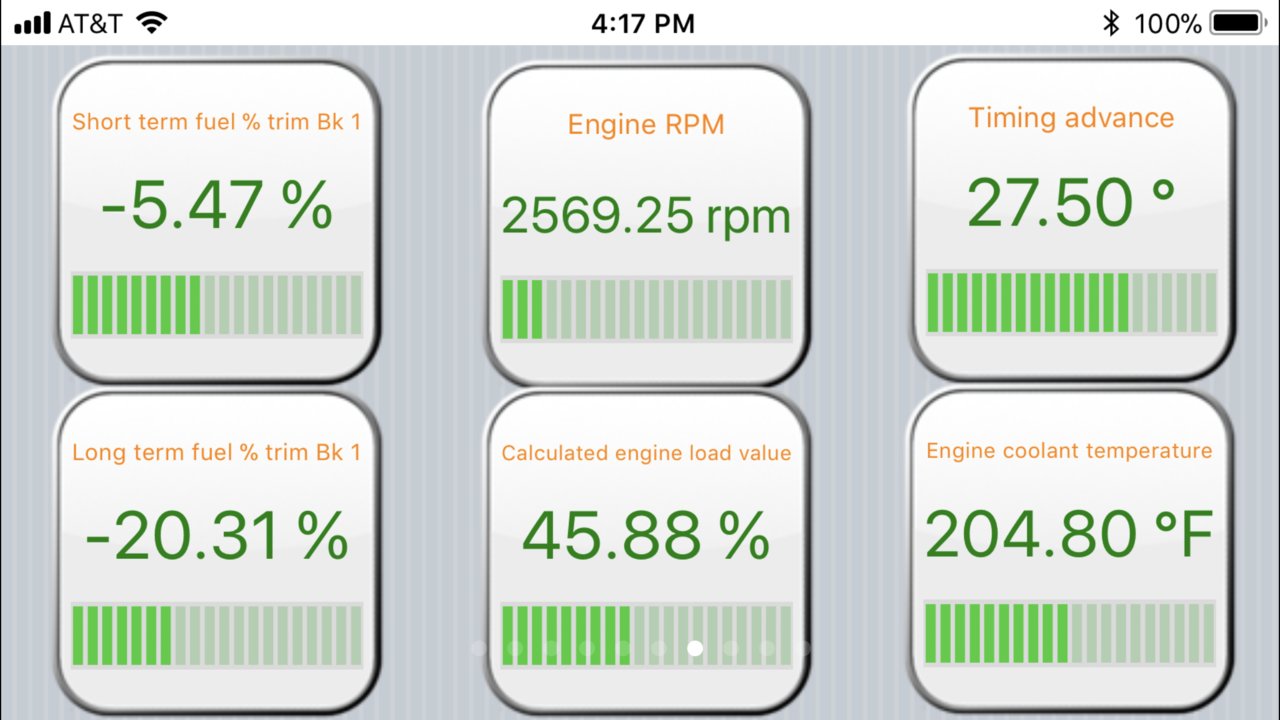Viewport: 1280px width, 720px height.
Task: Tap the 2569.25 rpm reading
Action: tap(646, 216)
